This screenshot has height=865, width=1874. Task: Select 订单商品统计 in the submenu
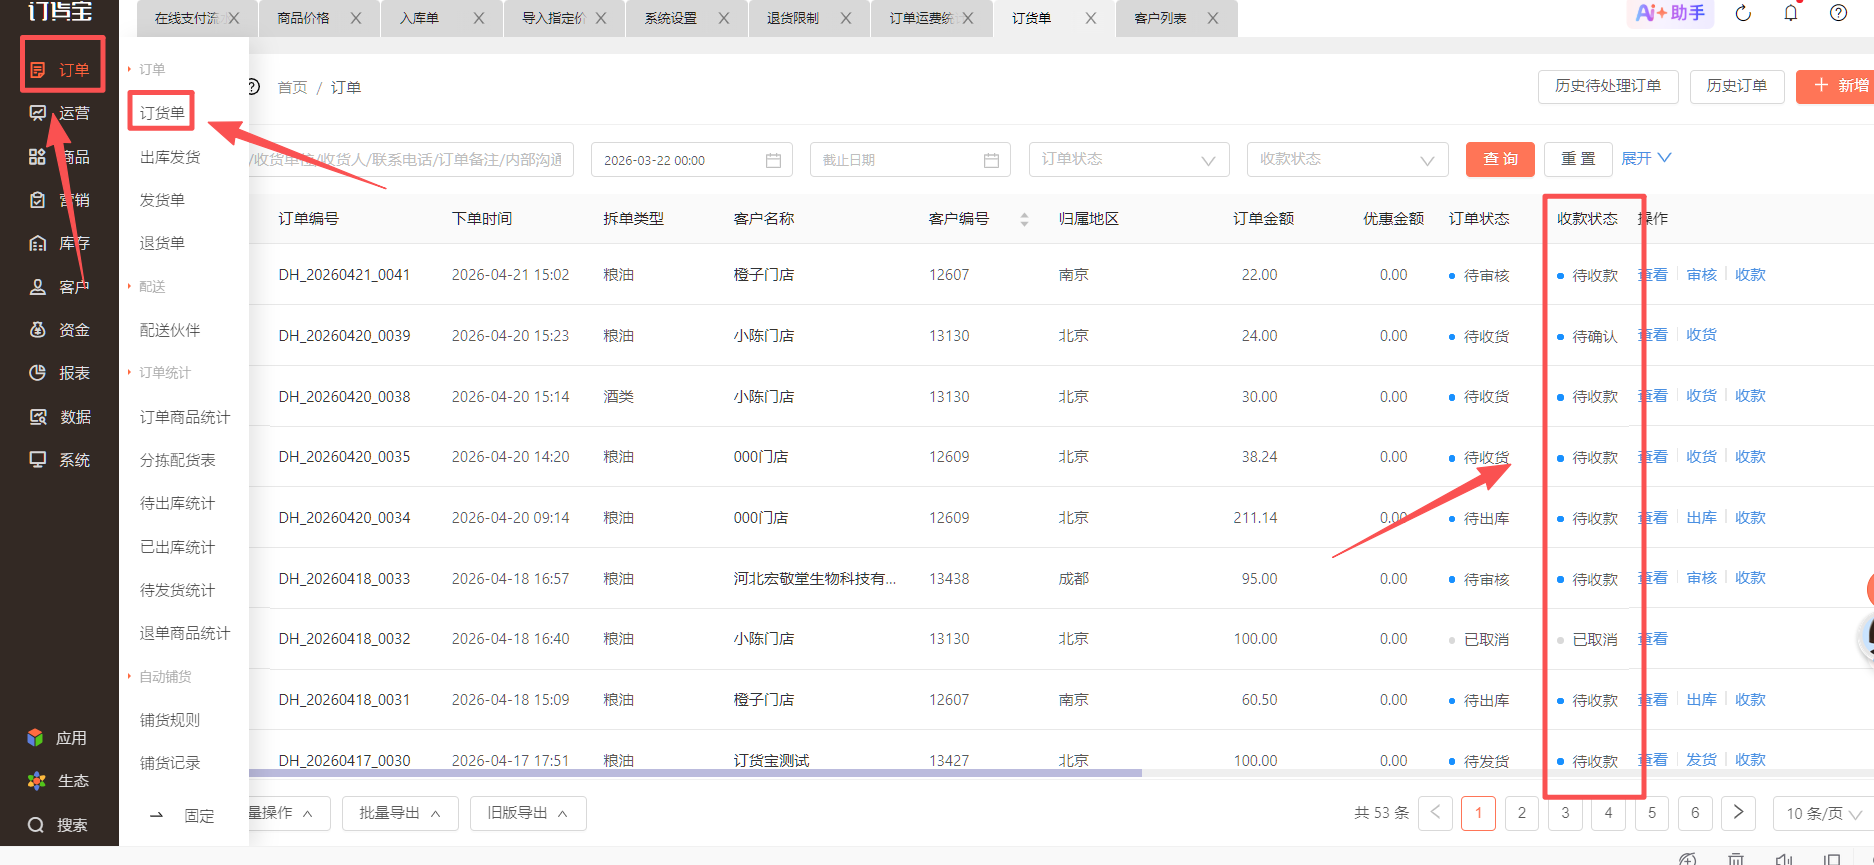pyautogui.click(x=185, y=417)
